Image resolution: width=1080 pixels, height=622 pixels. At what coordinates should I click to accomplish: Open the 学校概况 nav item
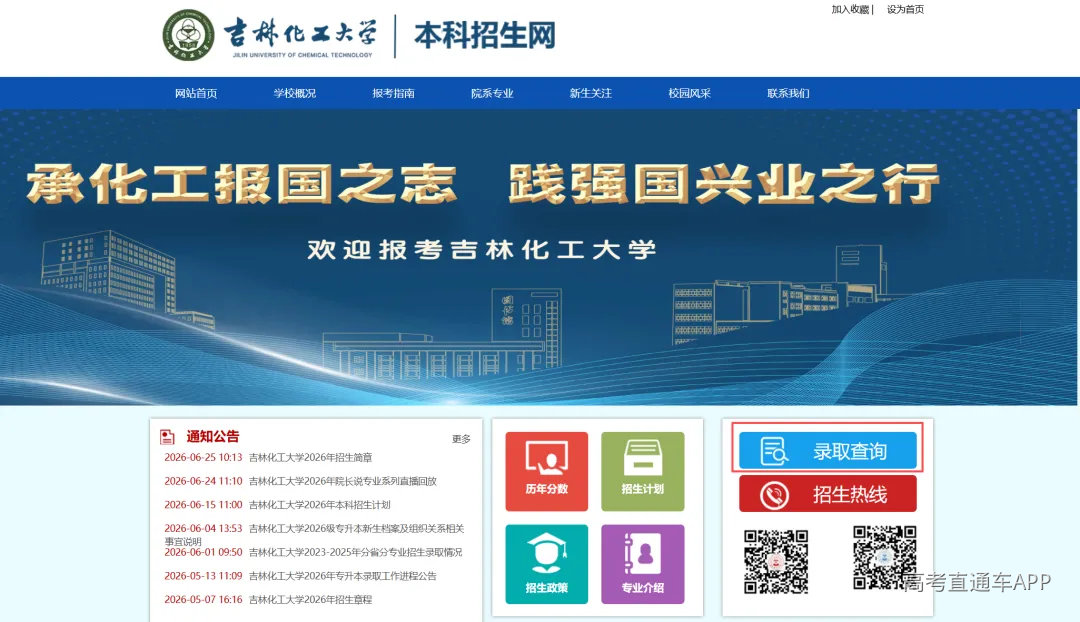coord(295,94)
